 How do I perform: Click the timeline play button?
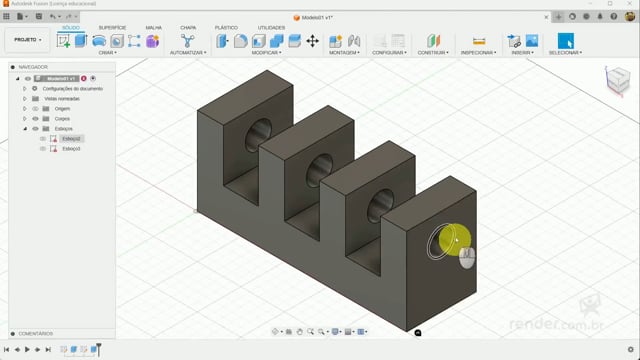point(27,349)
